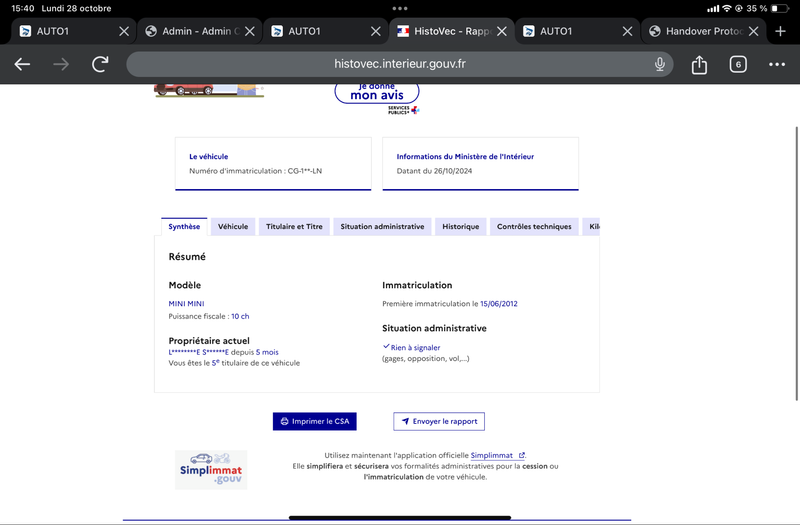800x525 pixels.
Task: Click the 15/06/2012 registration date
Action: [x=498, y=304]
